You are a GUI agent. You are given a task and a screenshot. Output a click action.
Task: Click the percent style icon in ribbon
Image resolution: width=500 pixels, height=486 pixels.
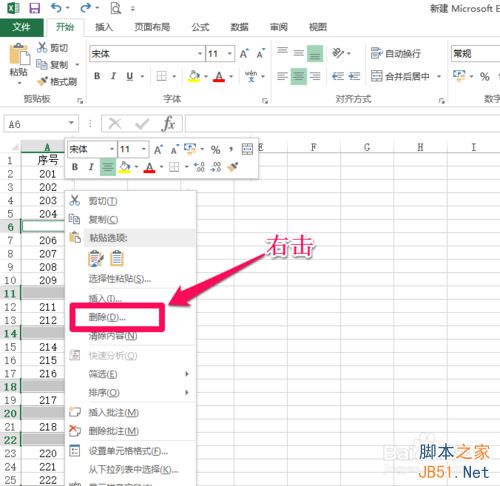484,77
